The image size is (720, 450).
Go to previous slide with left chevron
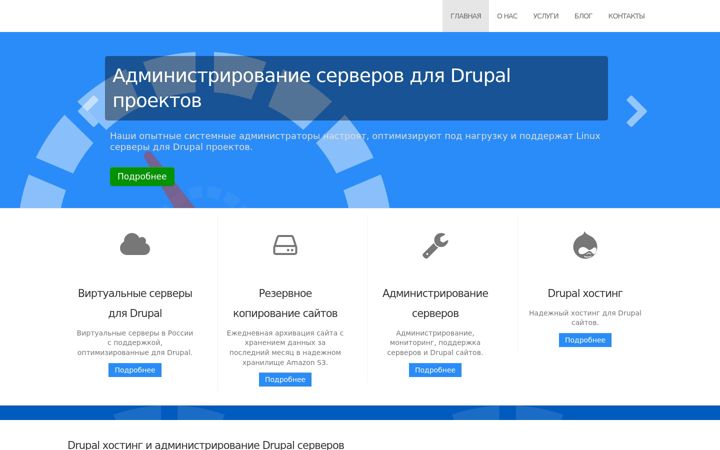coord(88,111)
